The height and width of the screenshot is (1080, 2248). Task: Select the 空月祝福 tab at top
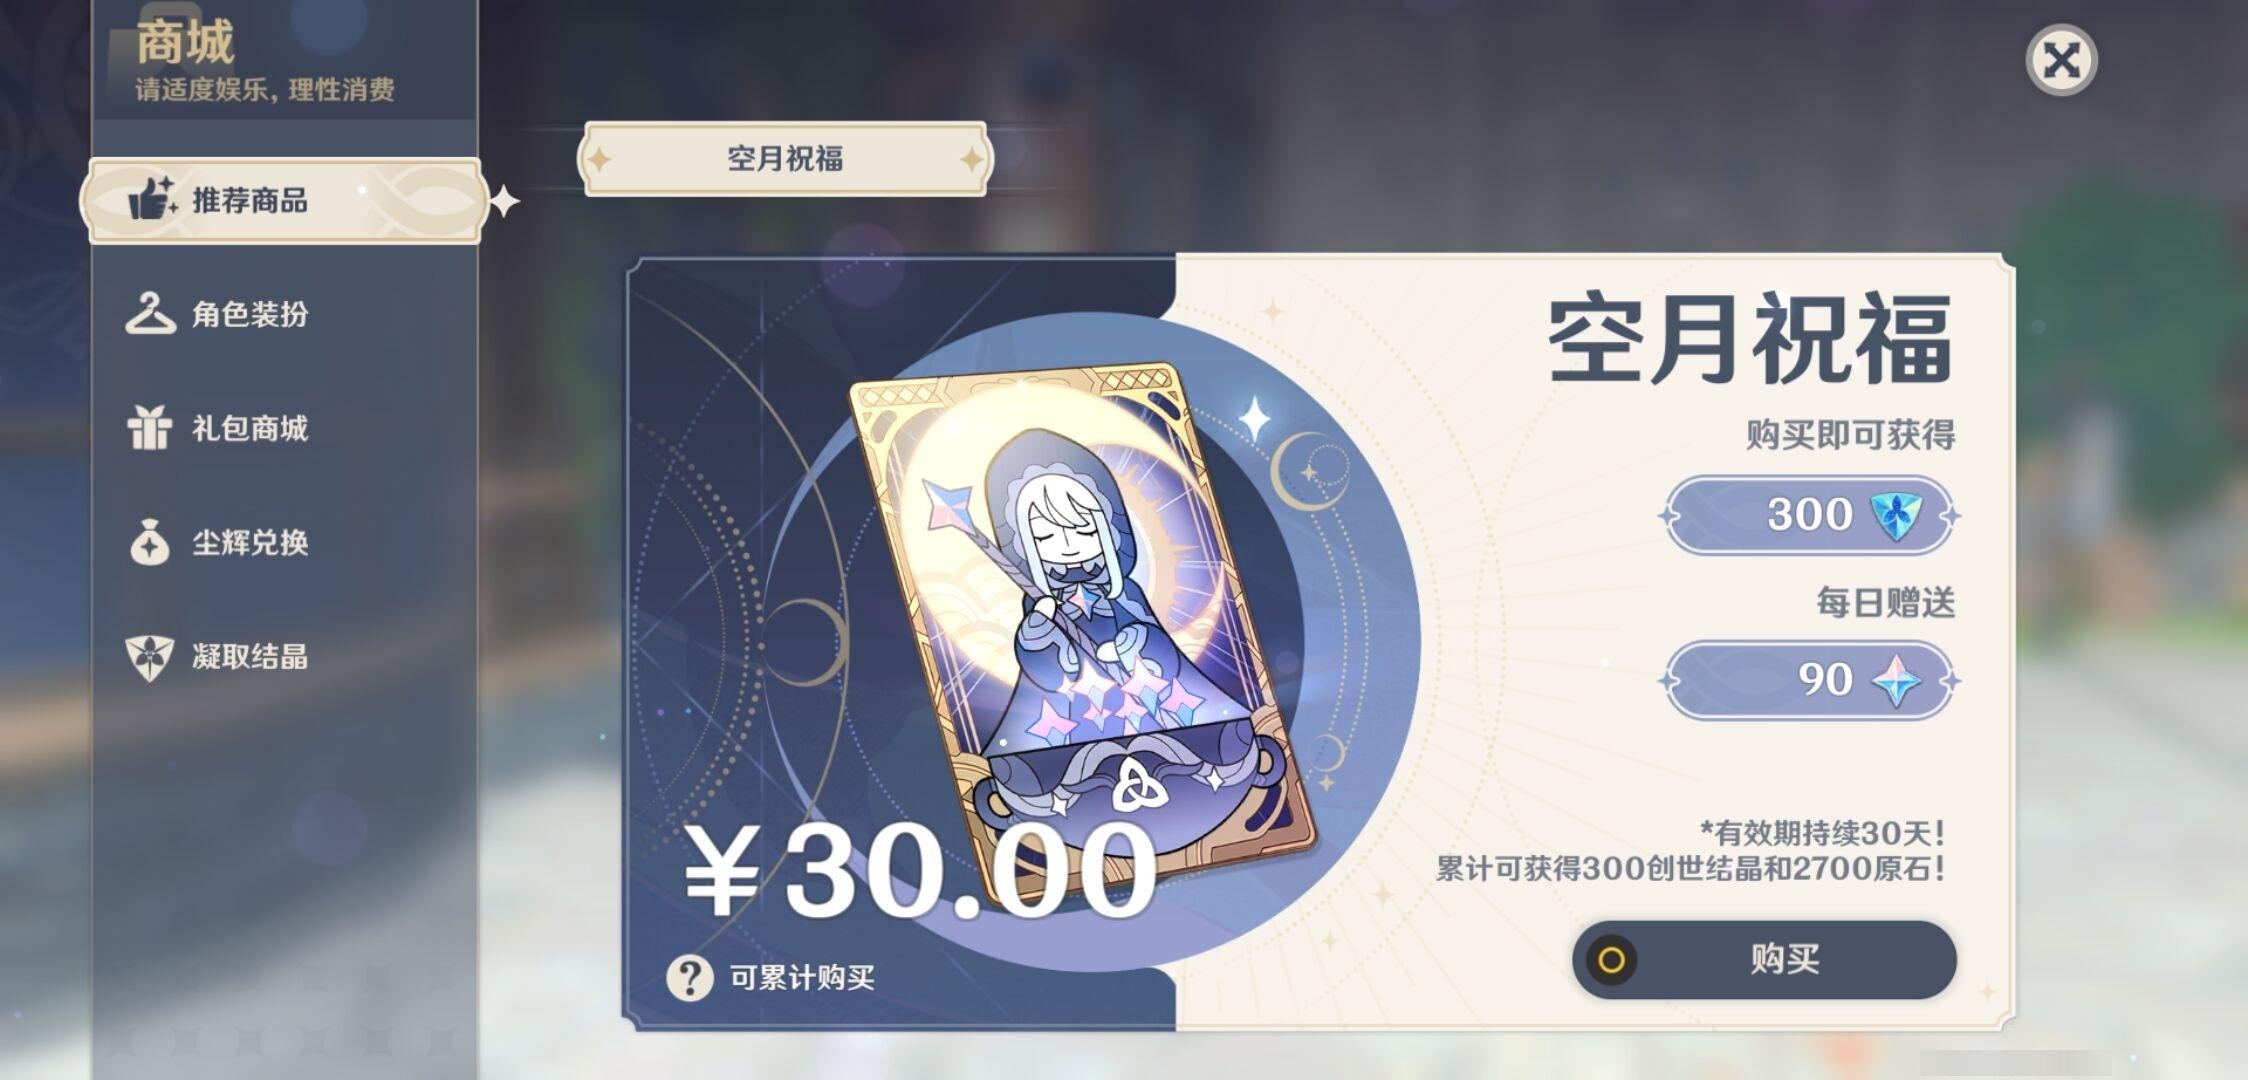coord(785,159)
